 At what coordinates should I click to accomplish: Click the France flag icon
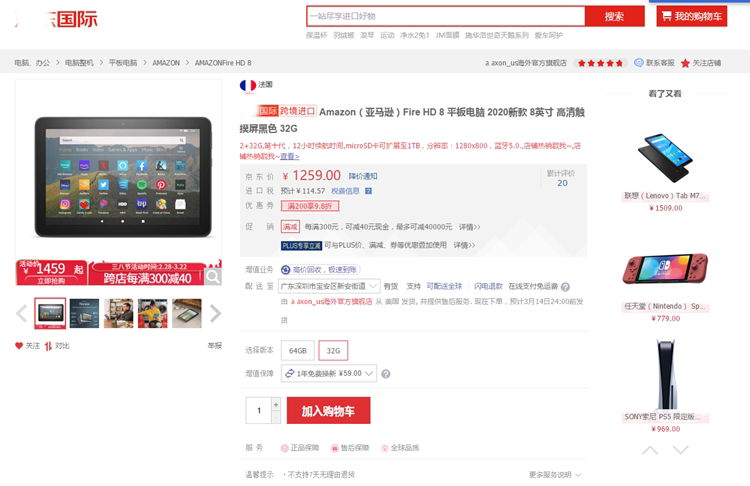248,85
